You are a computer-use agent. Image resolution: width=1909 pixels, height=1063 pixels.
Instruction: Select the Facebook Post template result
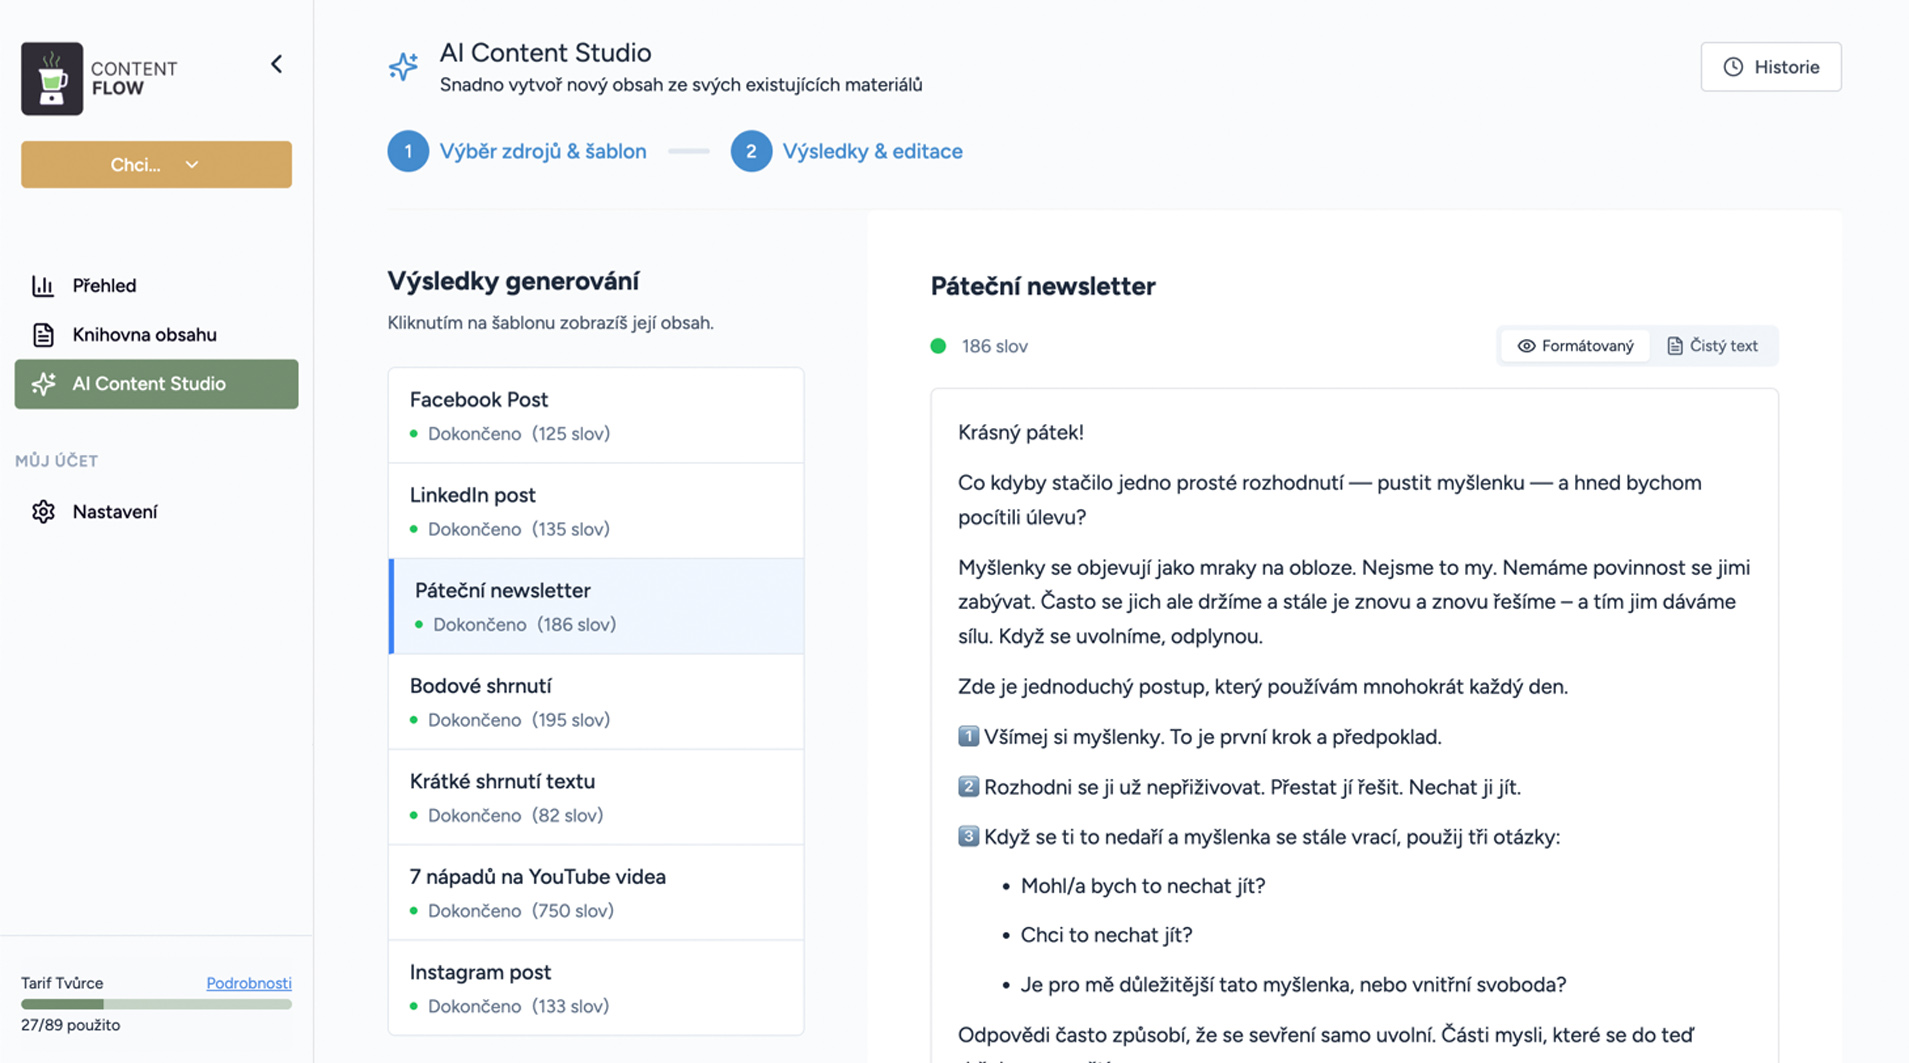[x=595, y=414]
